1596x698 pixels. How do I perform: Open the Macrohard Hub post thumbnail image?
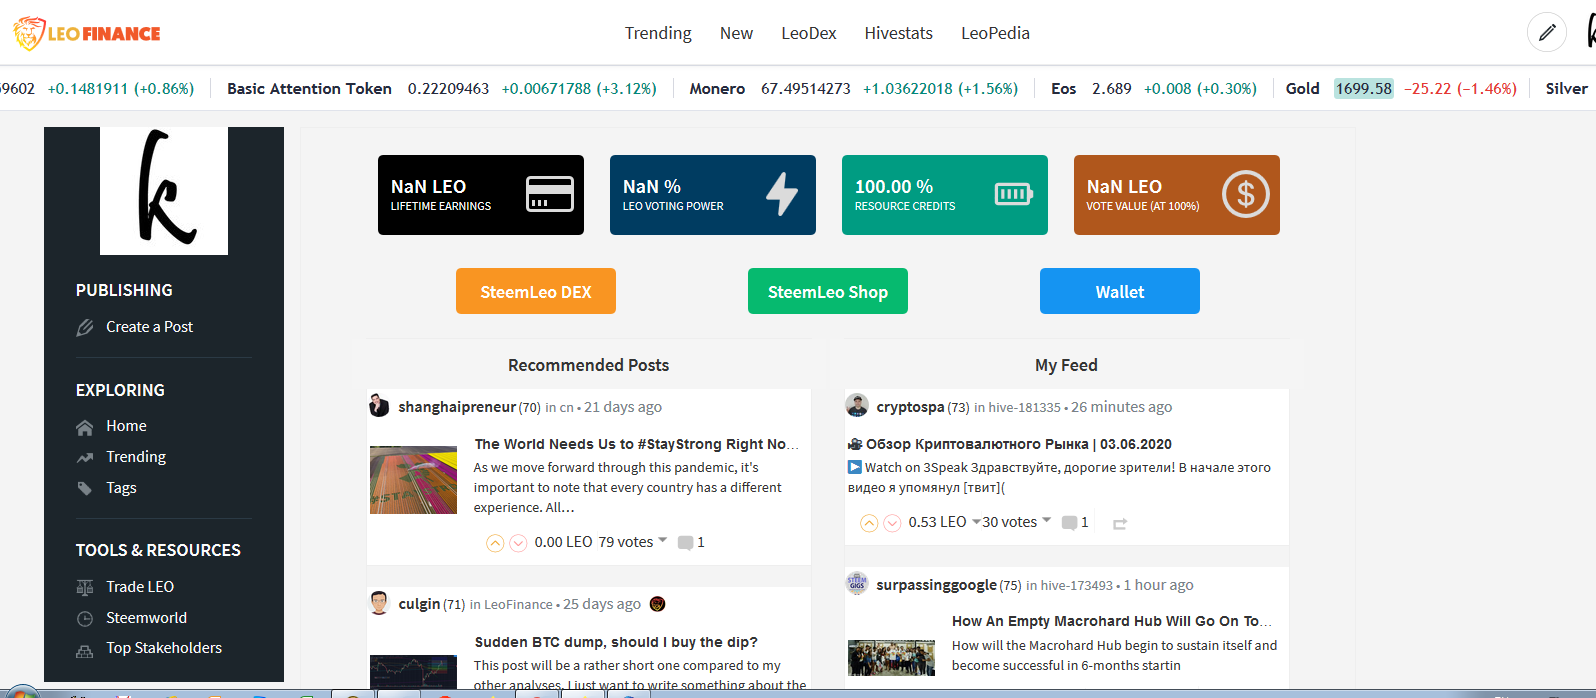pos(891,658)
